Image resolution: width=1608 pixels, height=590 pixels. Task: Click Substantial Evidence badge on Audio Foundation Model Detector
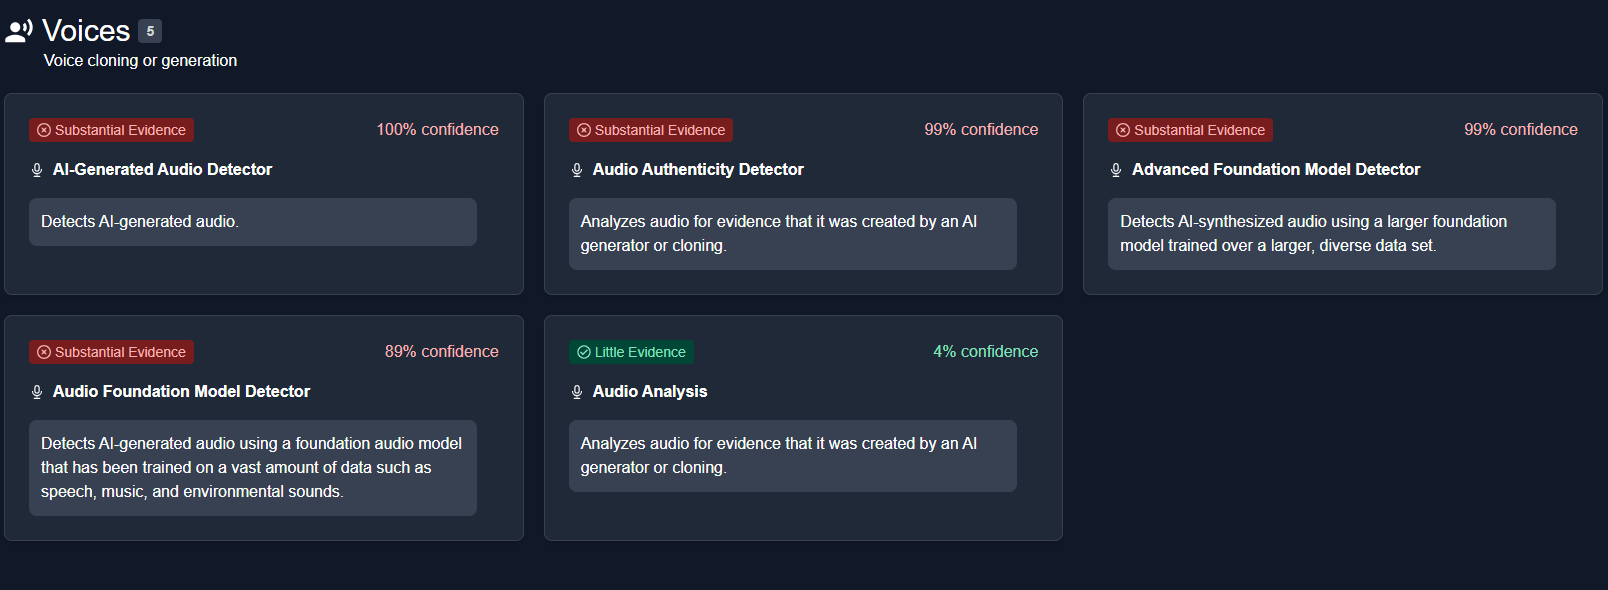(111, 352)
